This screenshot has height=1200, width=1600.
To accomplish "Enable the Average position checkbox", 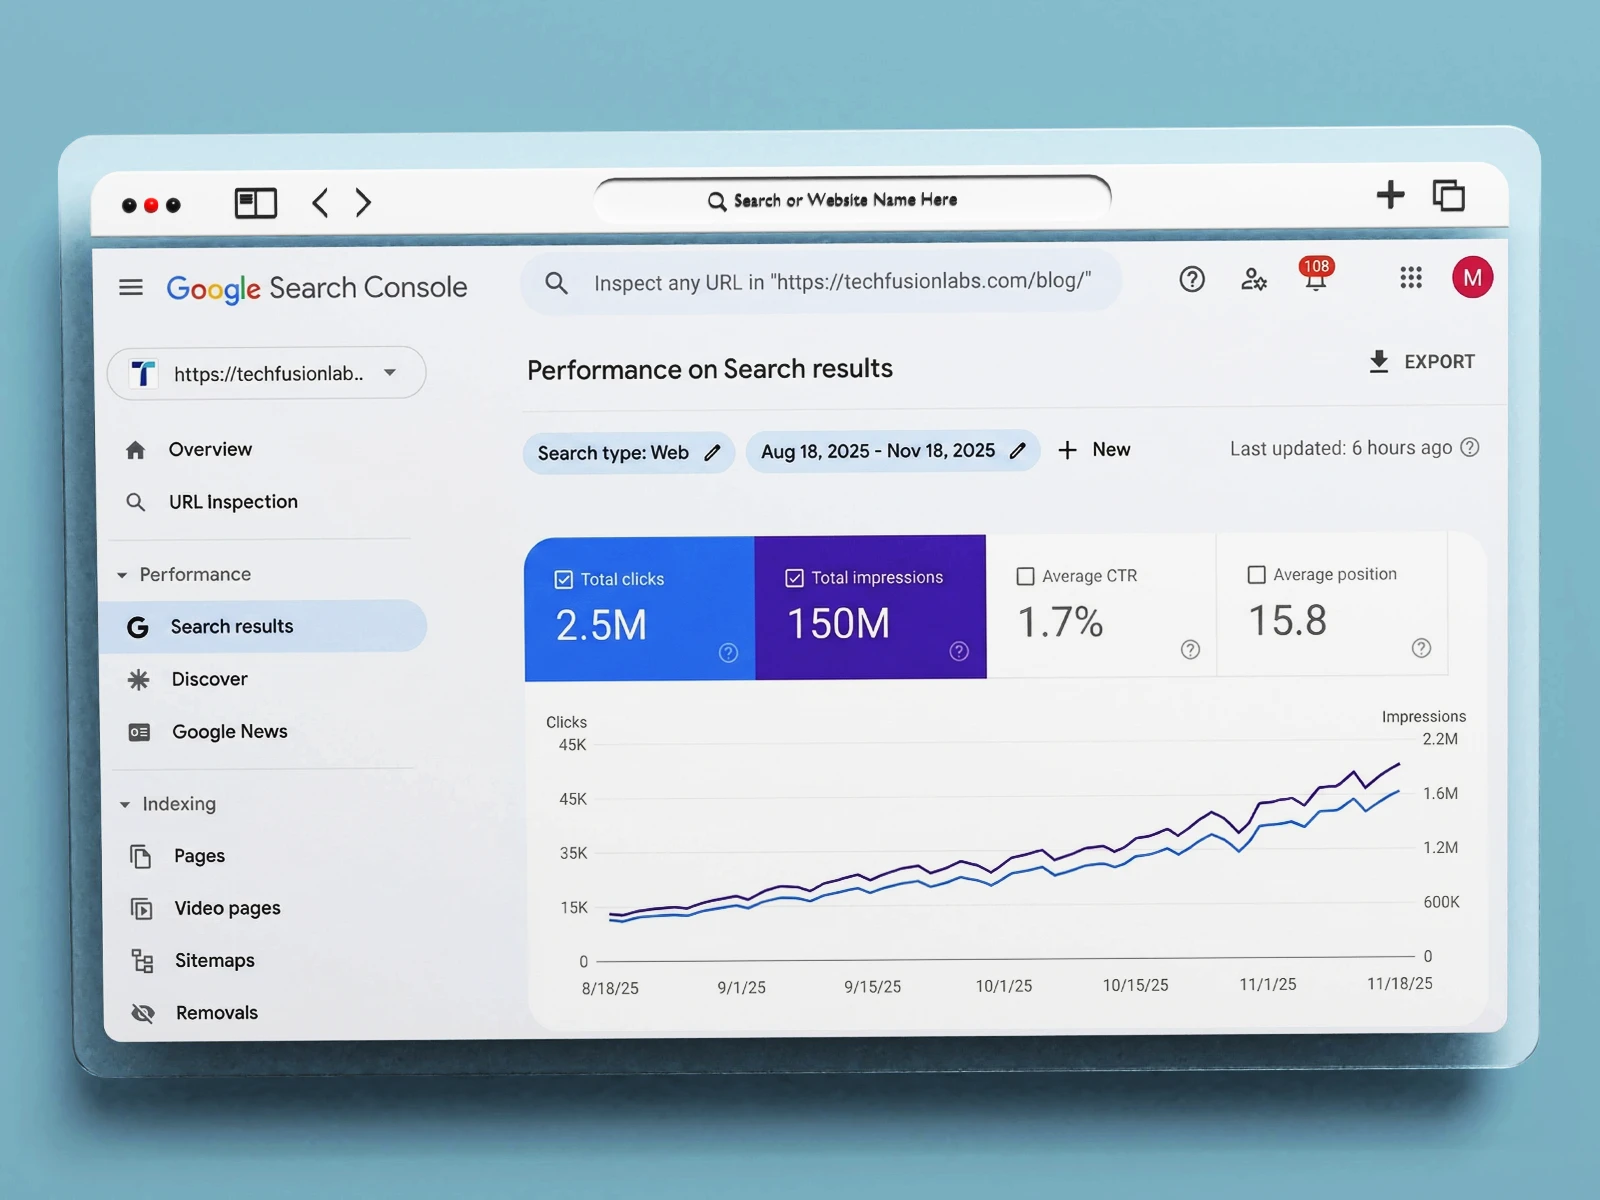I will [1256, 575].
